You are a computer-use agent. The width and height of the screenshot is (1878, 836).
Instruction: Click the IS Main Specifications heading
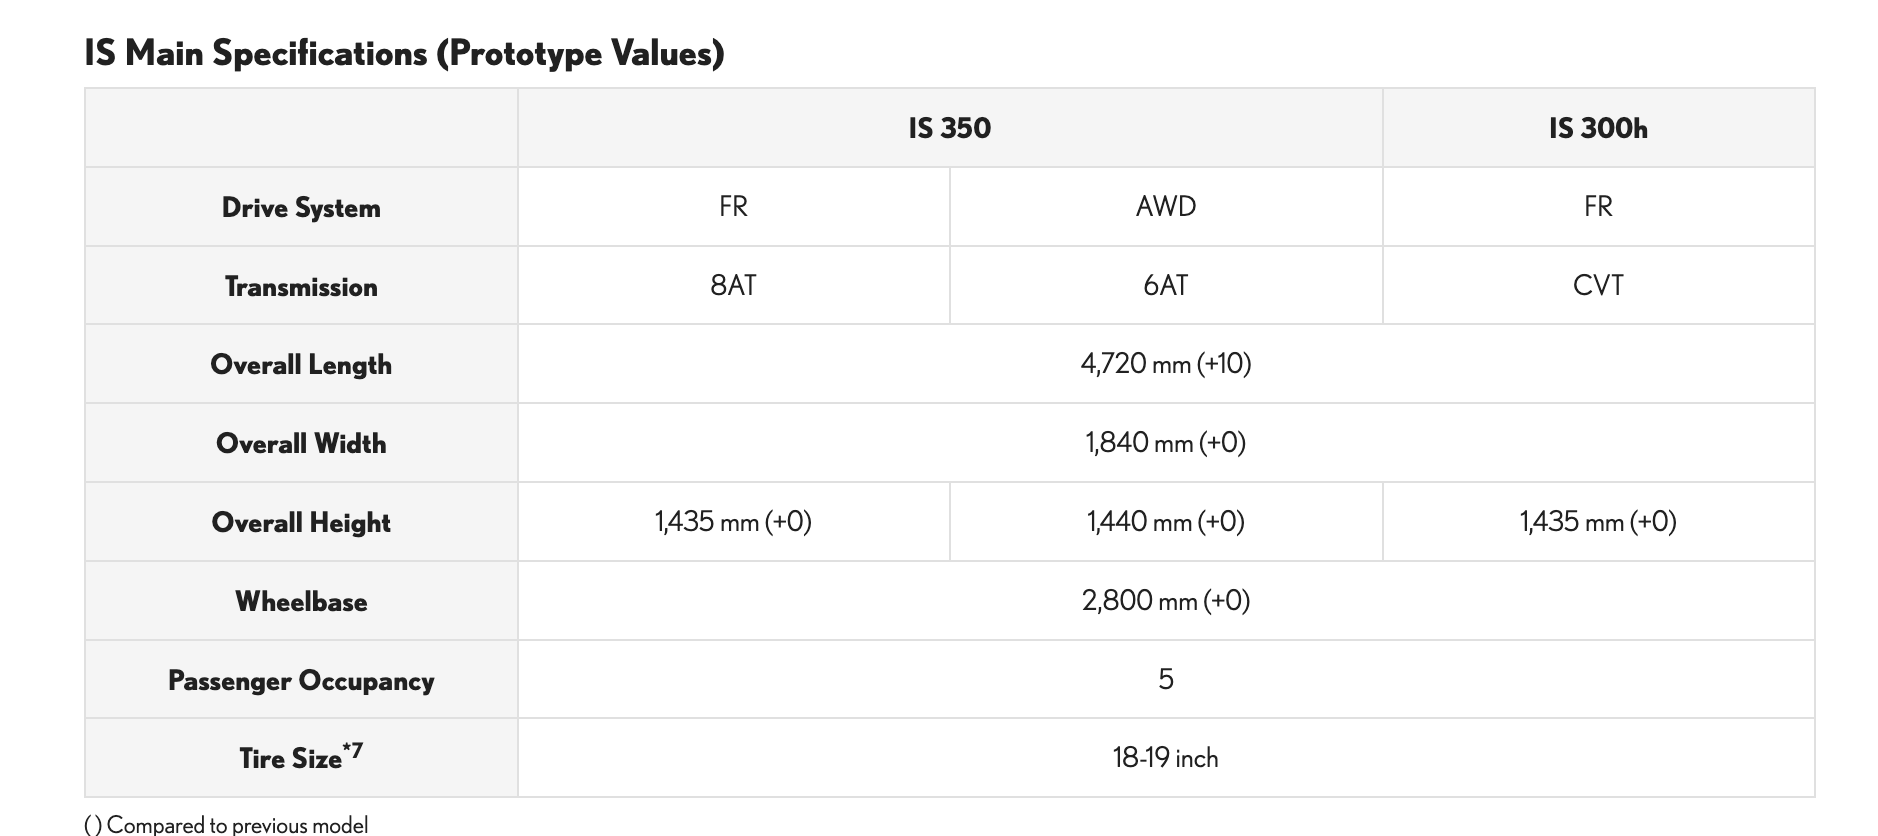(404, 53)
